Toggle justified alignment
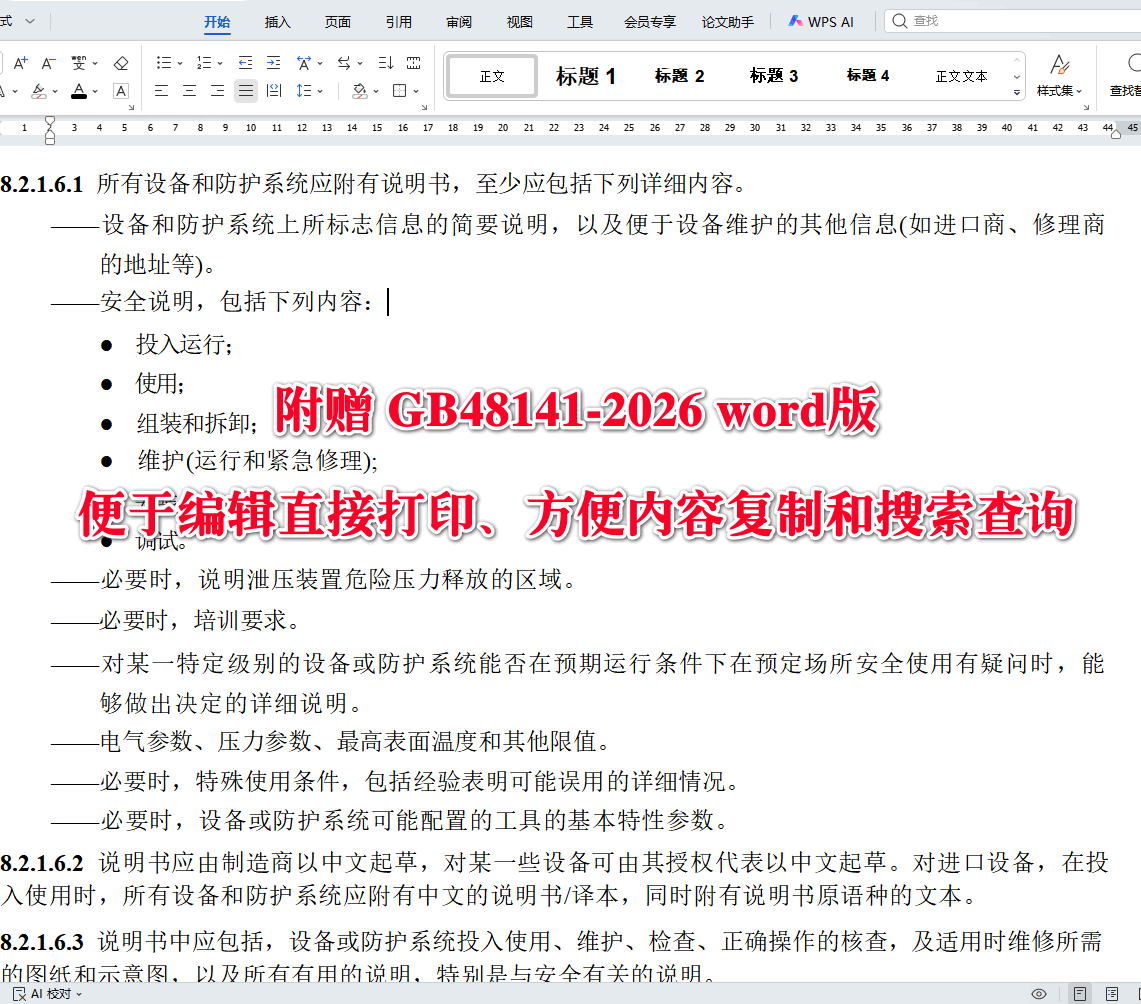Image resolution: width=1141 pixels, height=1004 pixels. click(246, 91)
